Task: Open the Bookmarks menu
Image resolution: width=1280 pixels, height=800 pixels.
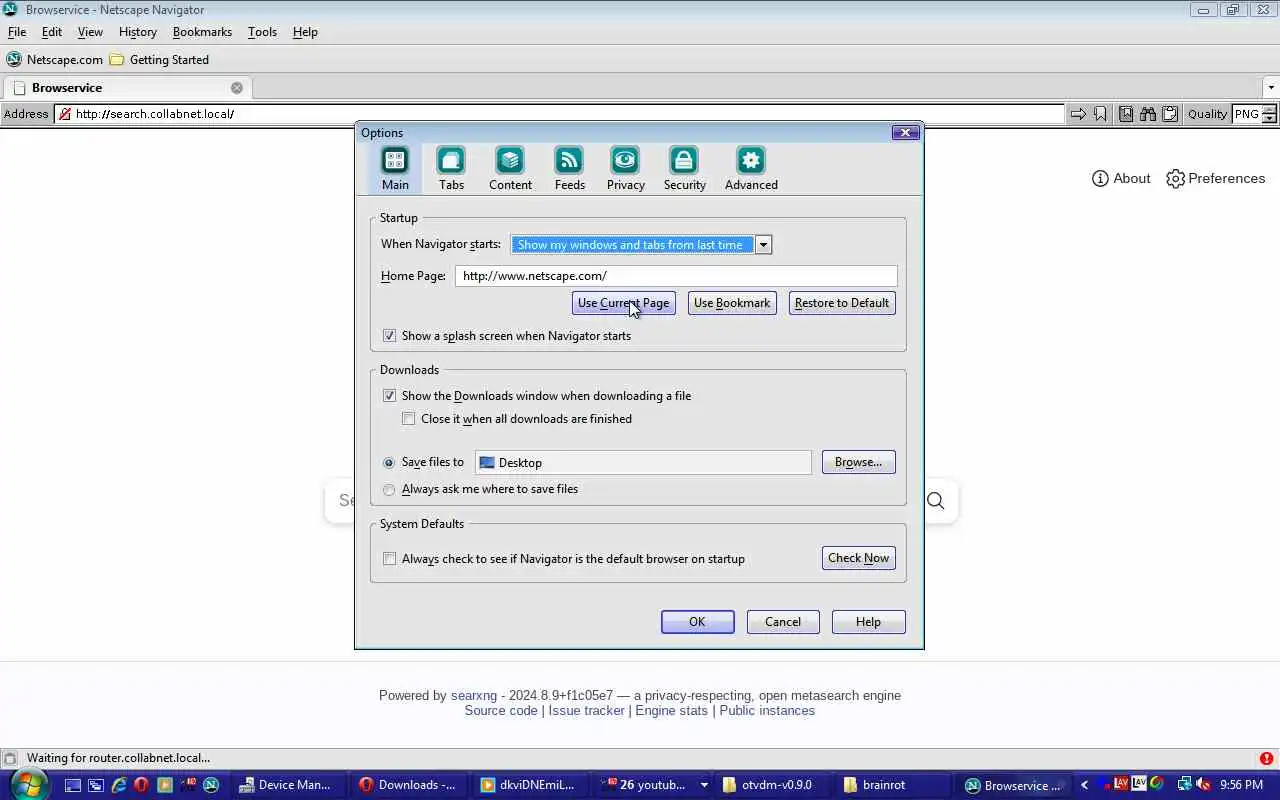Action: [202, 32]
